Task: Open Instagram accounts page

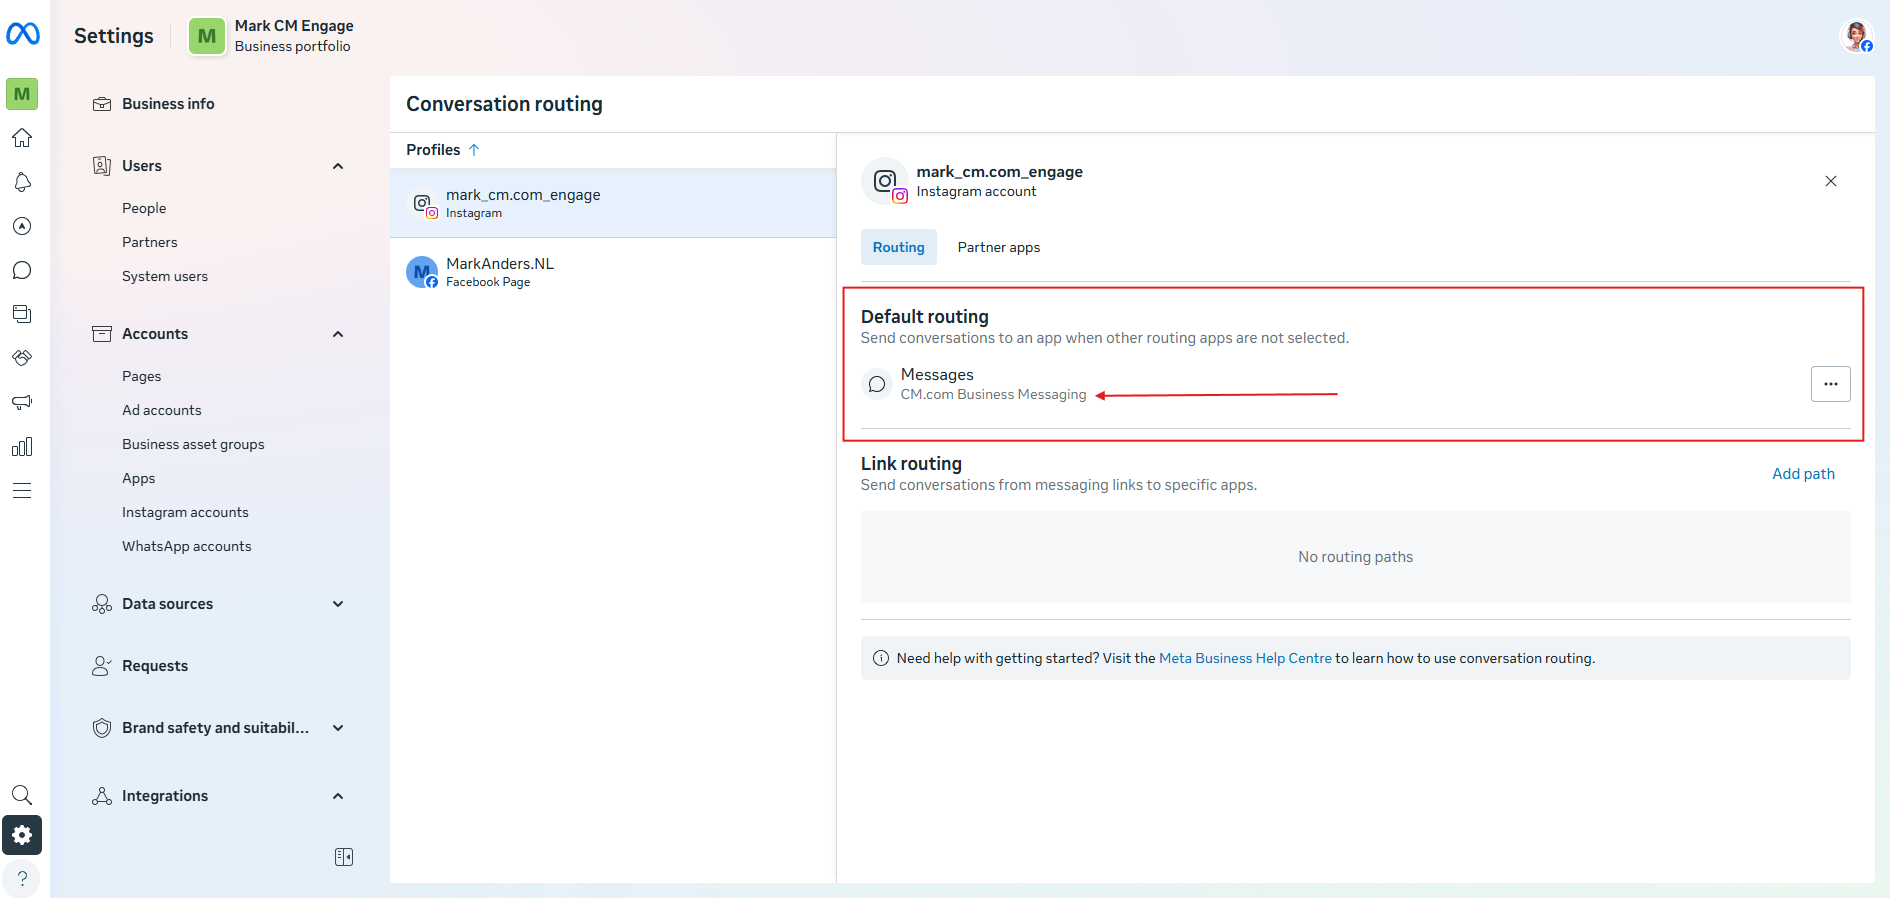Action: point(185,512)
